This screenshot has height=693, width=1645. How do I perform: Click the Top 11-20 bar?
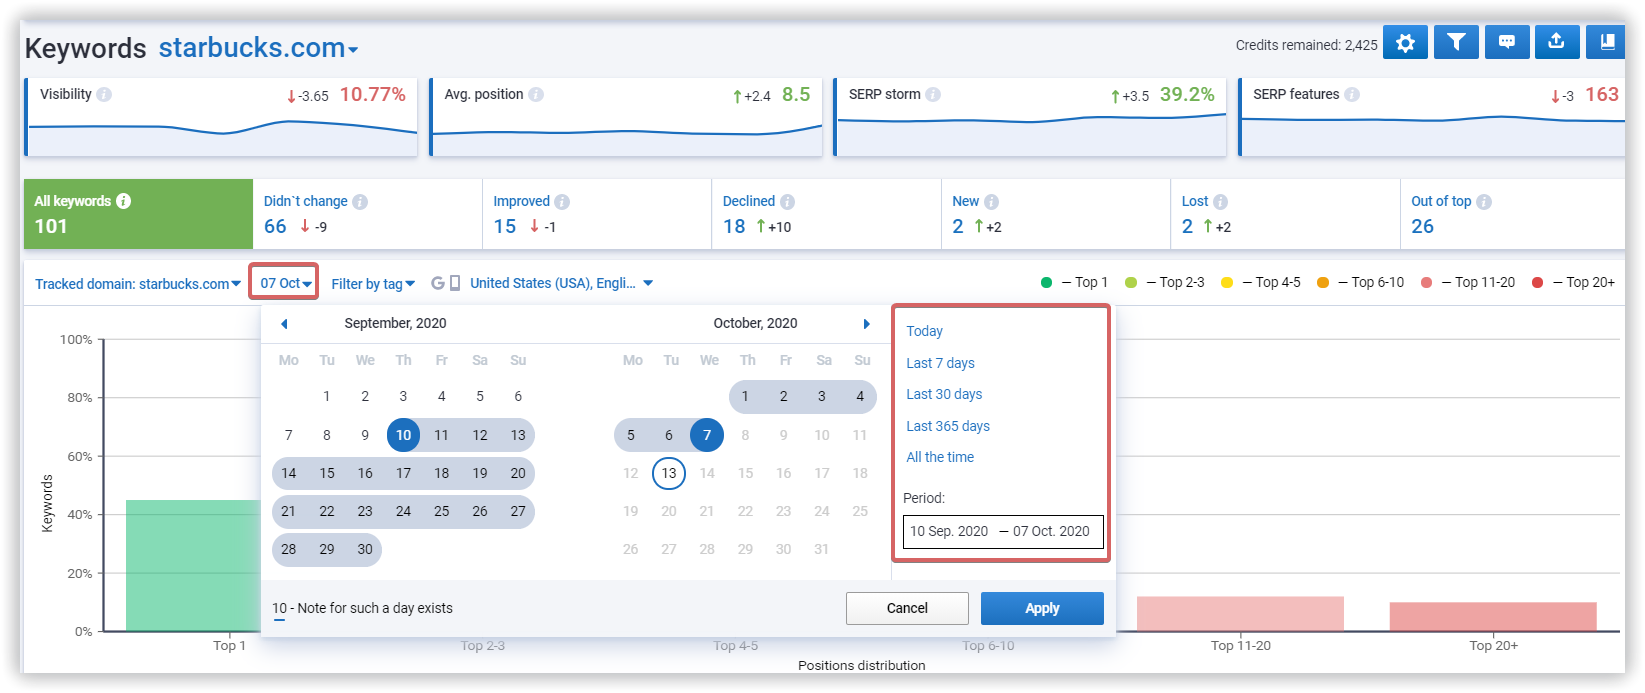[x=1240, y=614]
